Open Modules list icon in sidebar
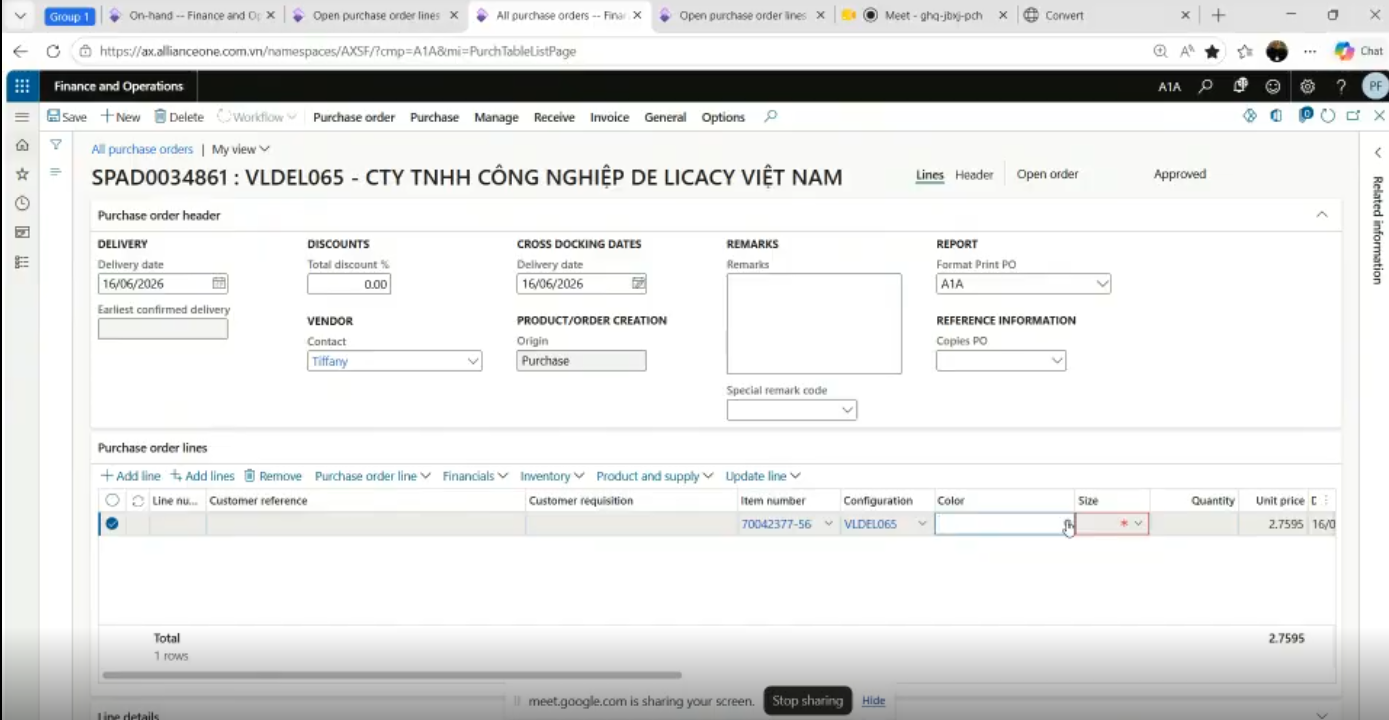Screen dimensions: 1389x720 pos(22,262)
